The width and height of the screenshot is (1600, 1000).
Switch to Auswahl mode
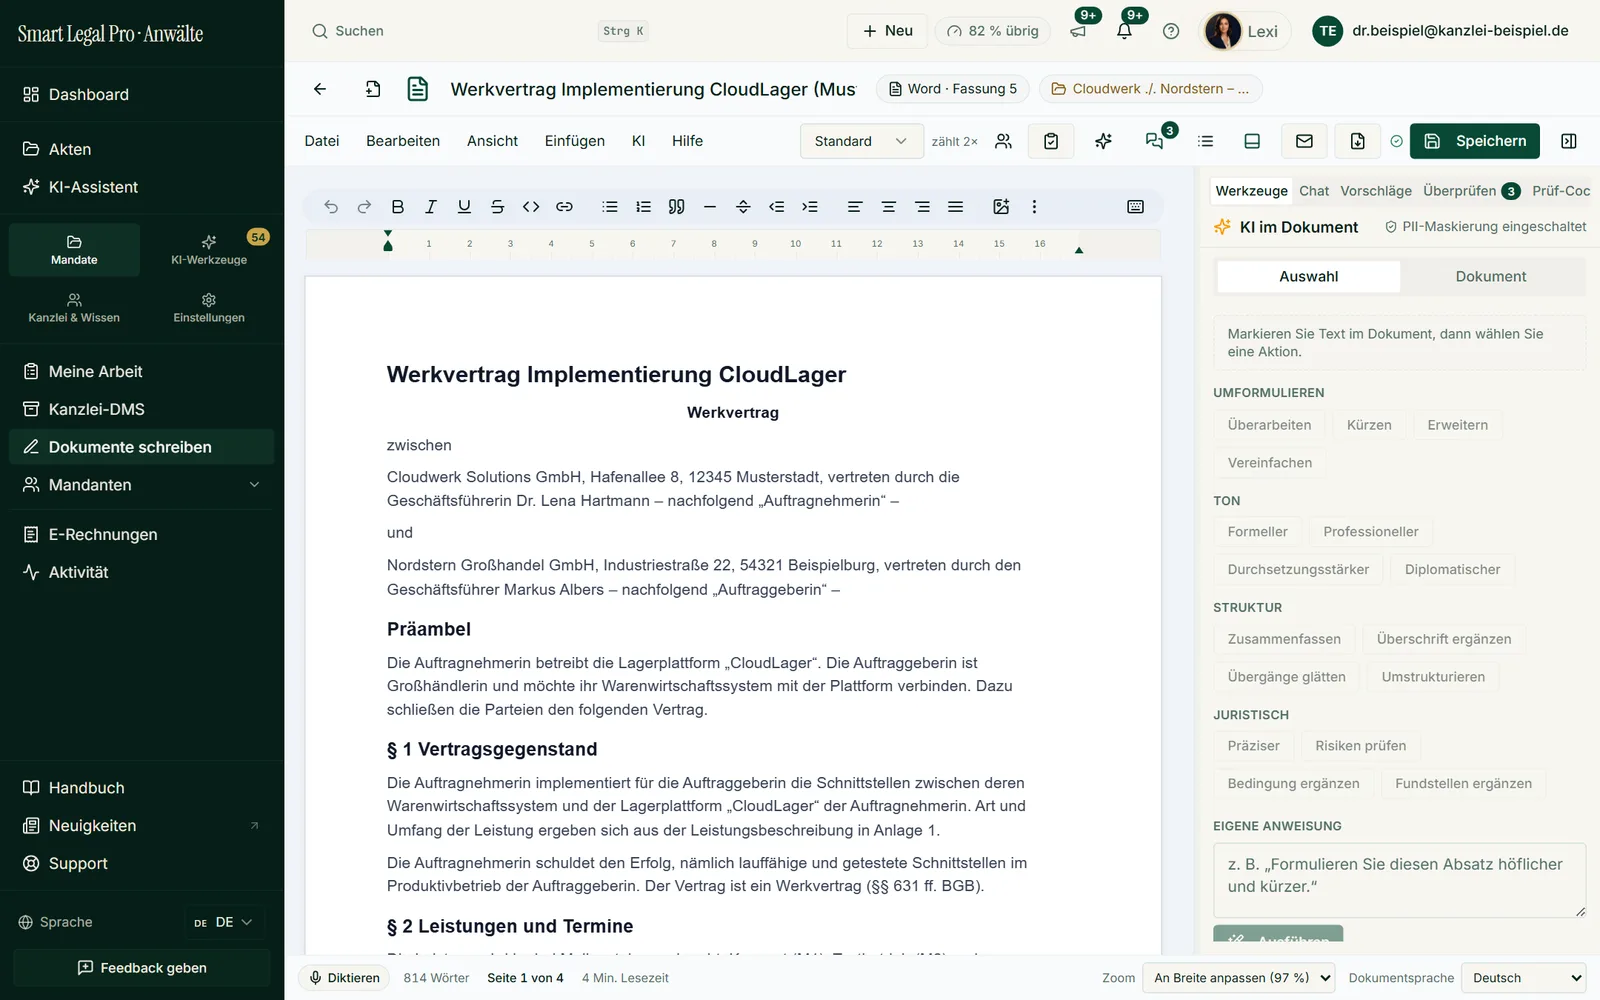coord(1308,276)
